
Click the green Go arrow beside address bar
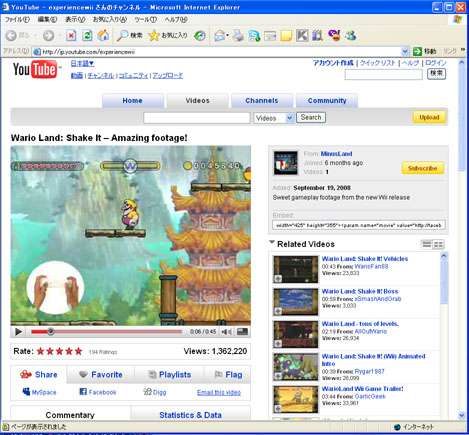417,51
